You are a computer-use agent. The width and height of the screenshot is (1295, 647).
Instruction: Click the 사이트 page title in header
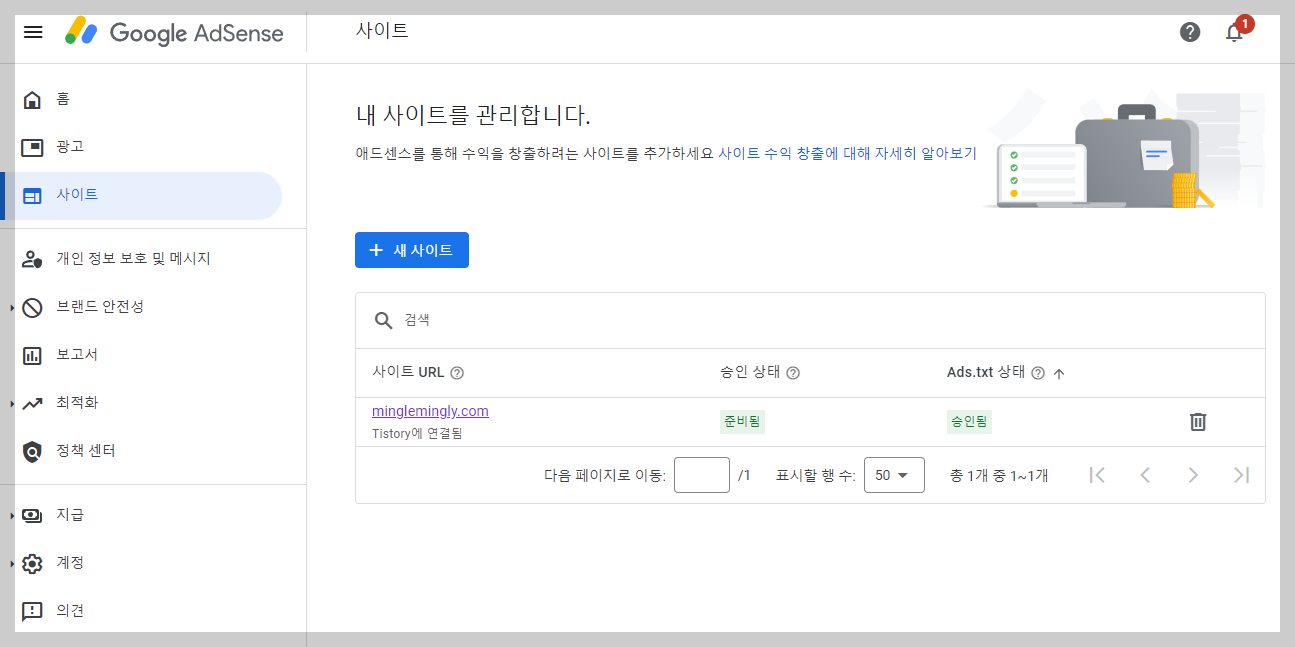click(382, 30)
